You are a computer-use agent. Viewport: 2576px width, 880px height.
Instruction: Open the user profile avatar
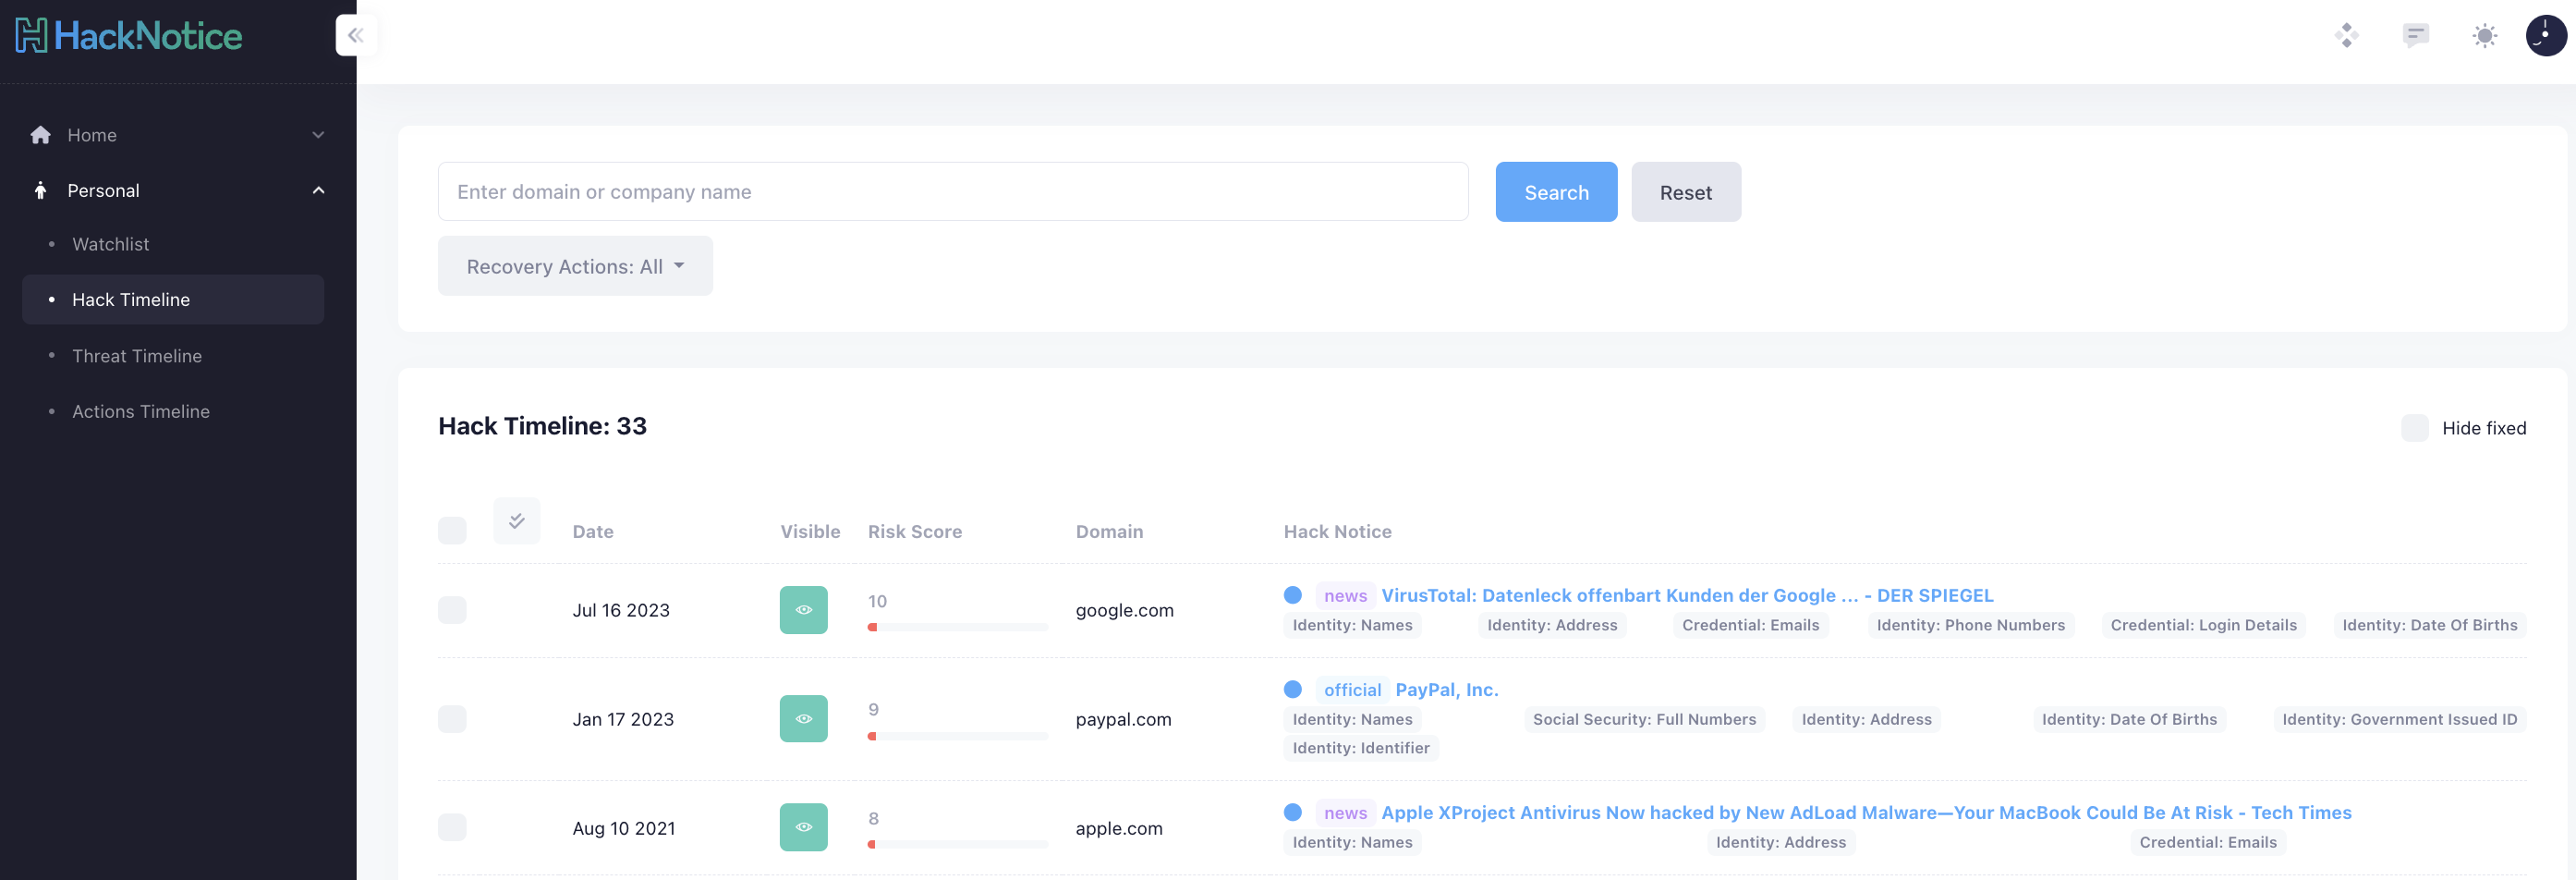point(2545,36)
